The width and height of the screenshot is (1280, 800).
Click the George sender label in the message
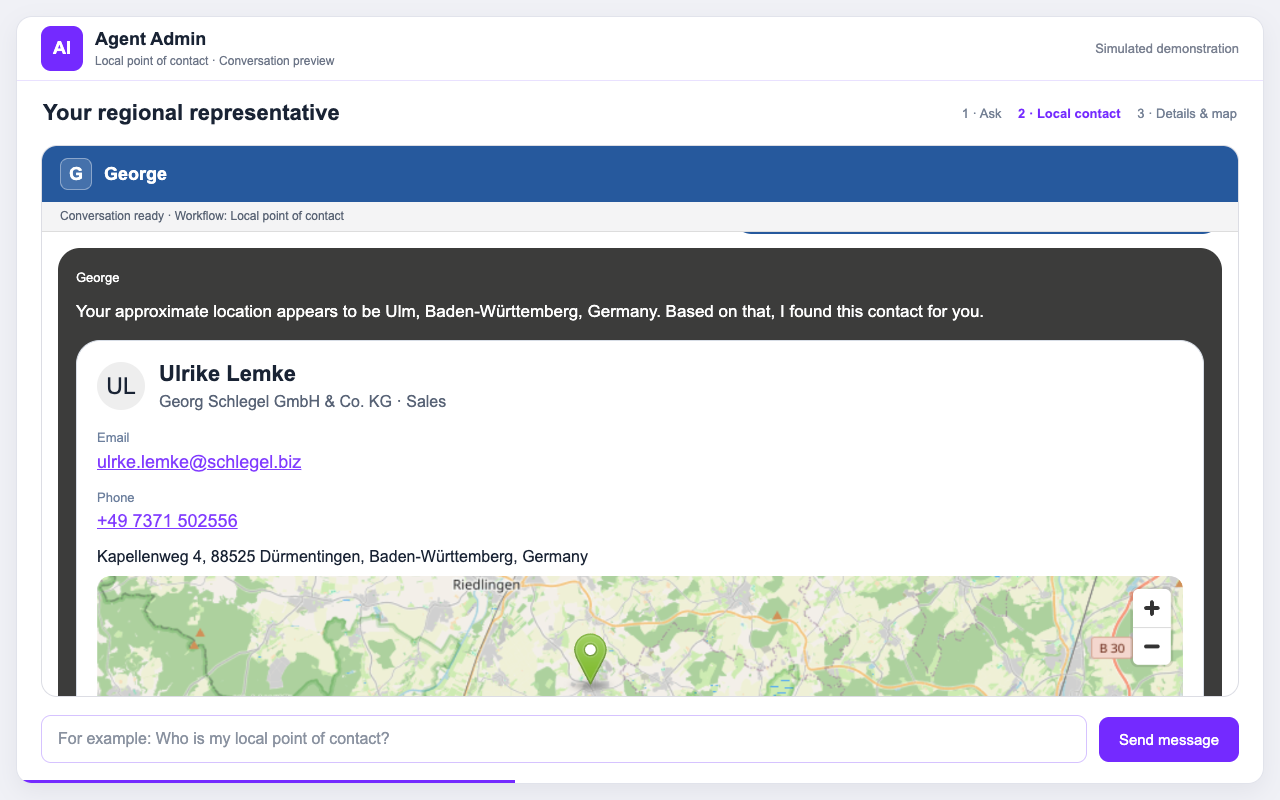[x=98, y=278]
